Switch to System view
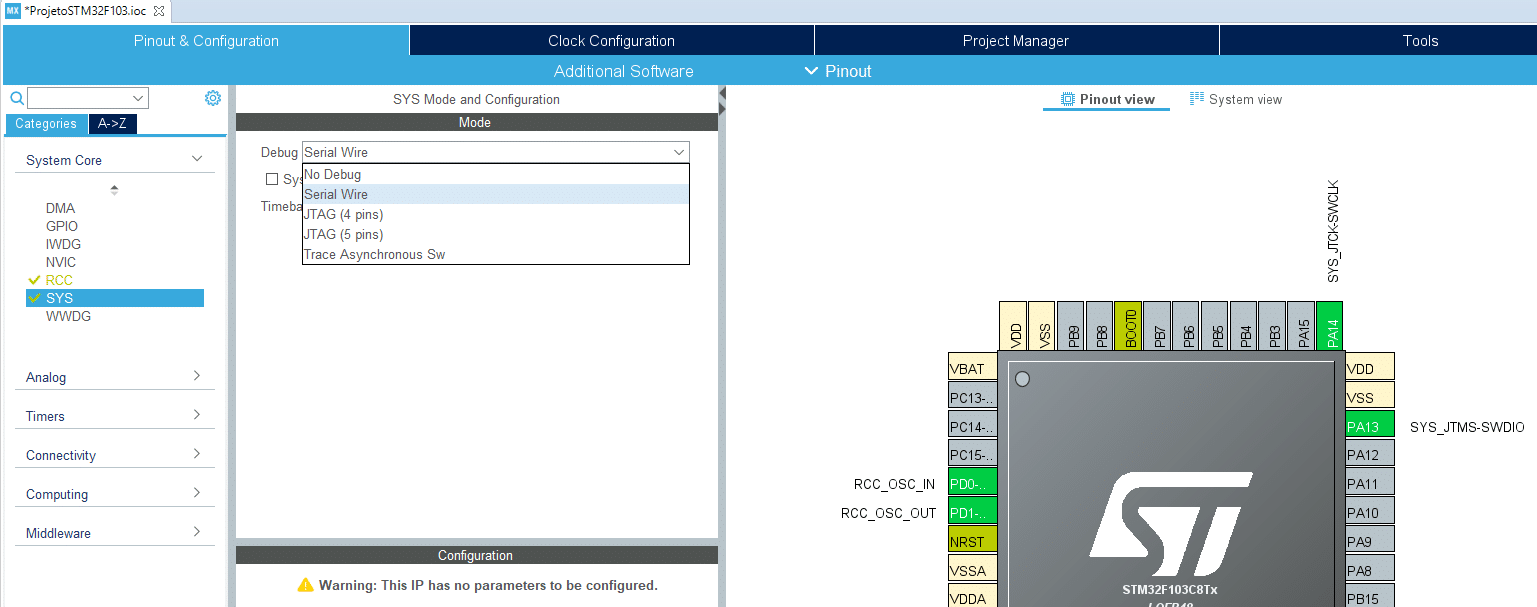This screenshot has height=607, width=1537. tap(1236, 99)
